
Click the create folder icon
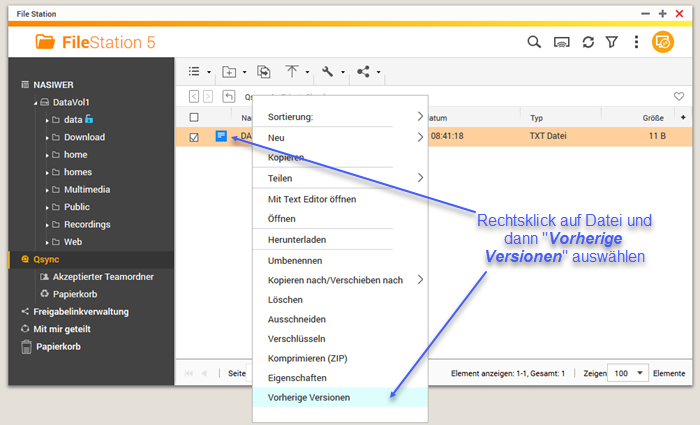(x=229, y=71)
